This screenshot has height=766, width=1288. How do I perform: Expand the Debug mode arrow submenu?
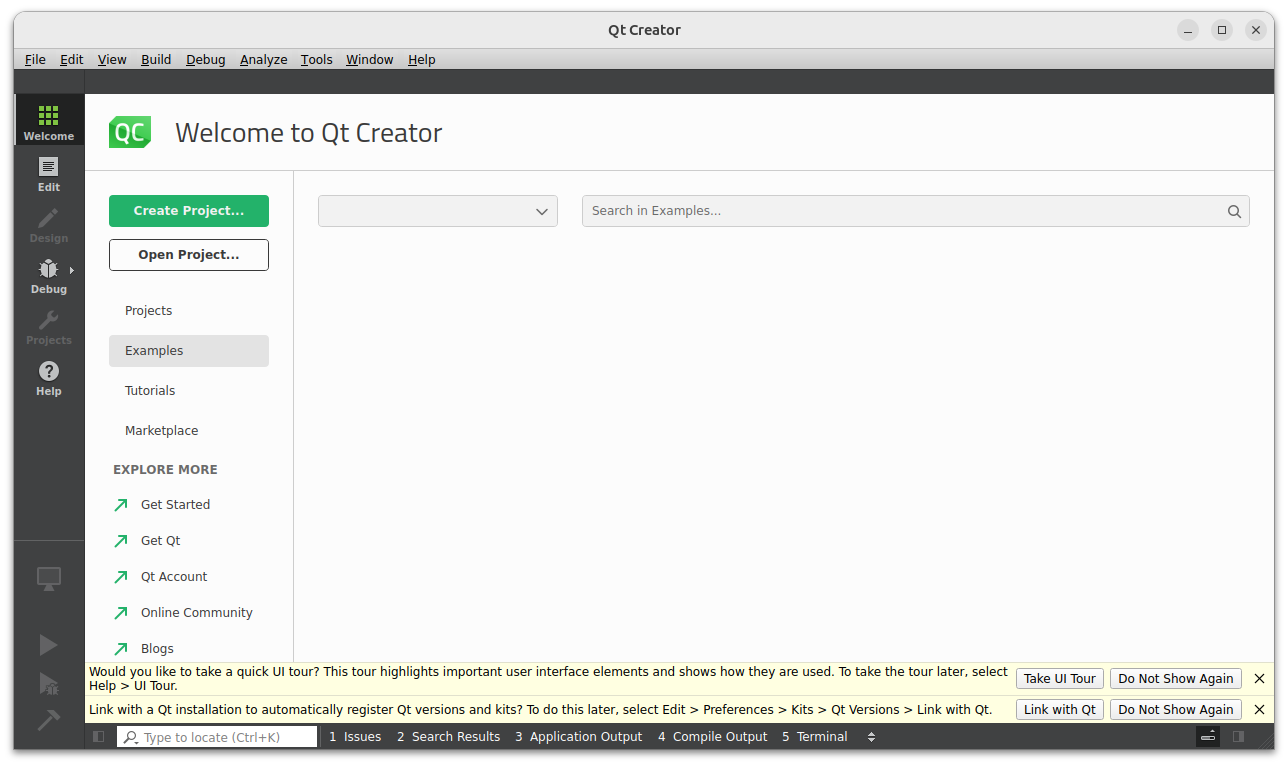pos(72,270)
